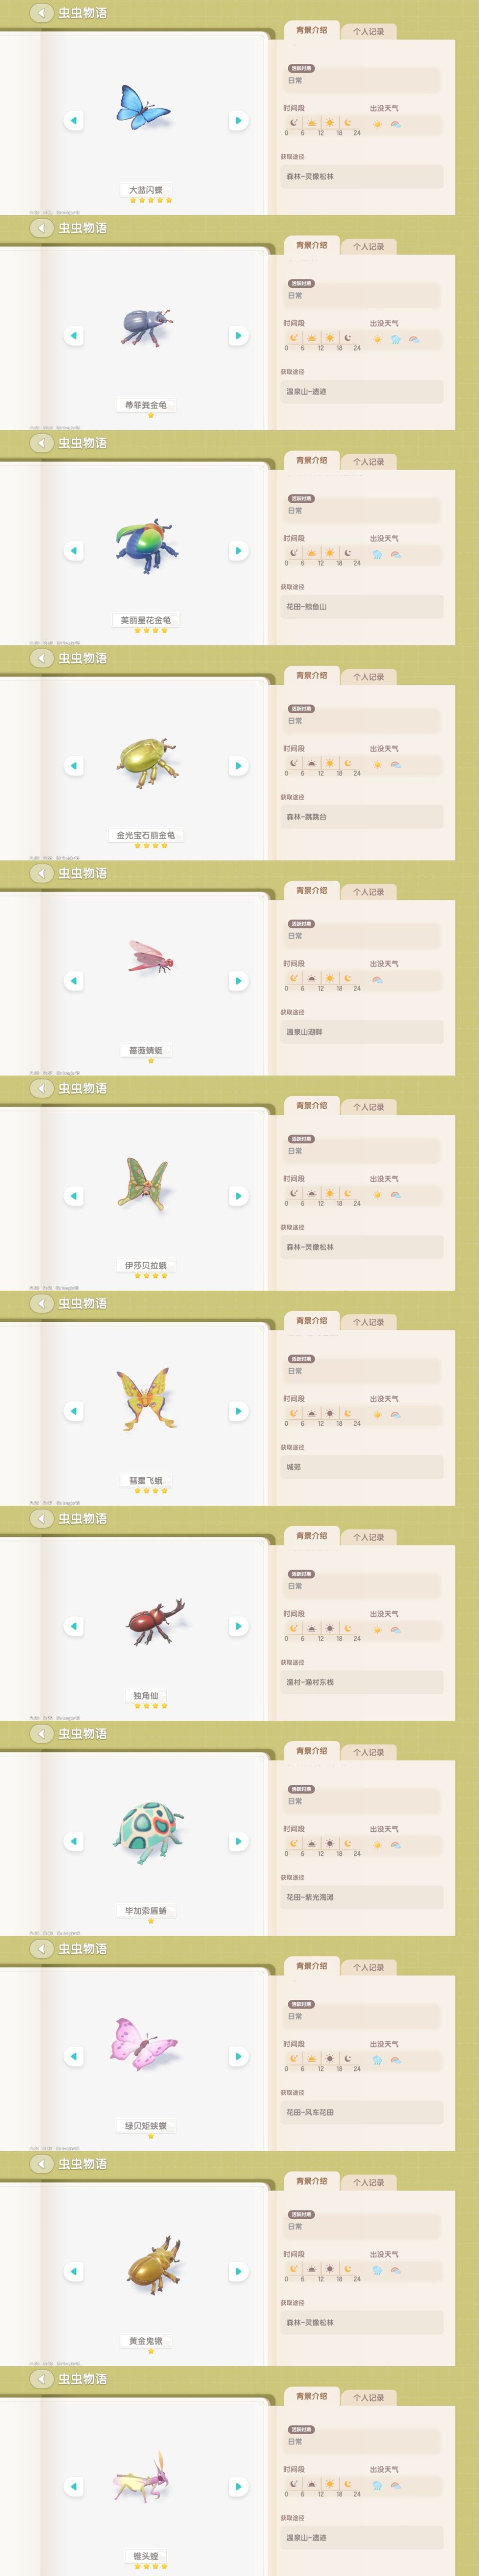Screen dimensions: 479x2576
Task: Click right arrow beside 美丽星花金龟
Action: [x=238, y=551]
